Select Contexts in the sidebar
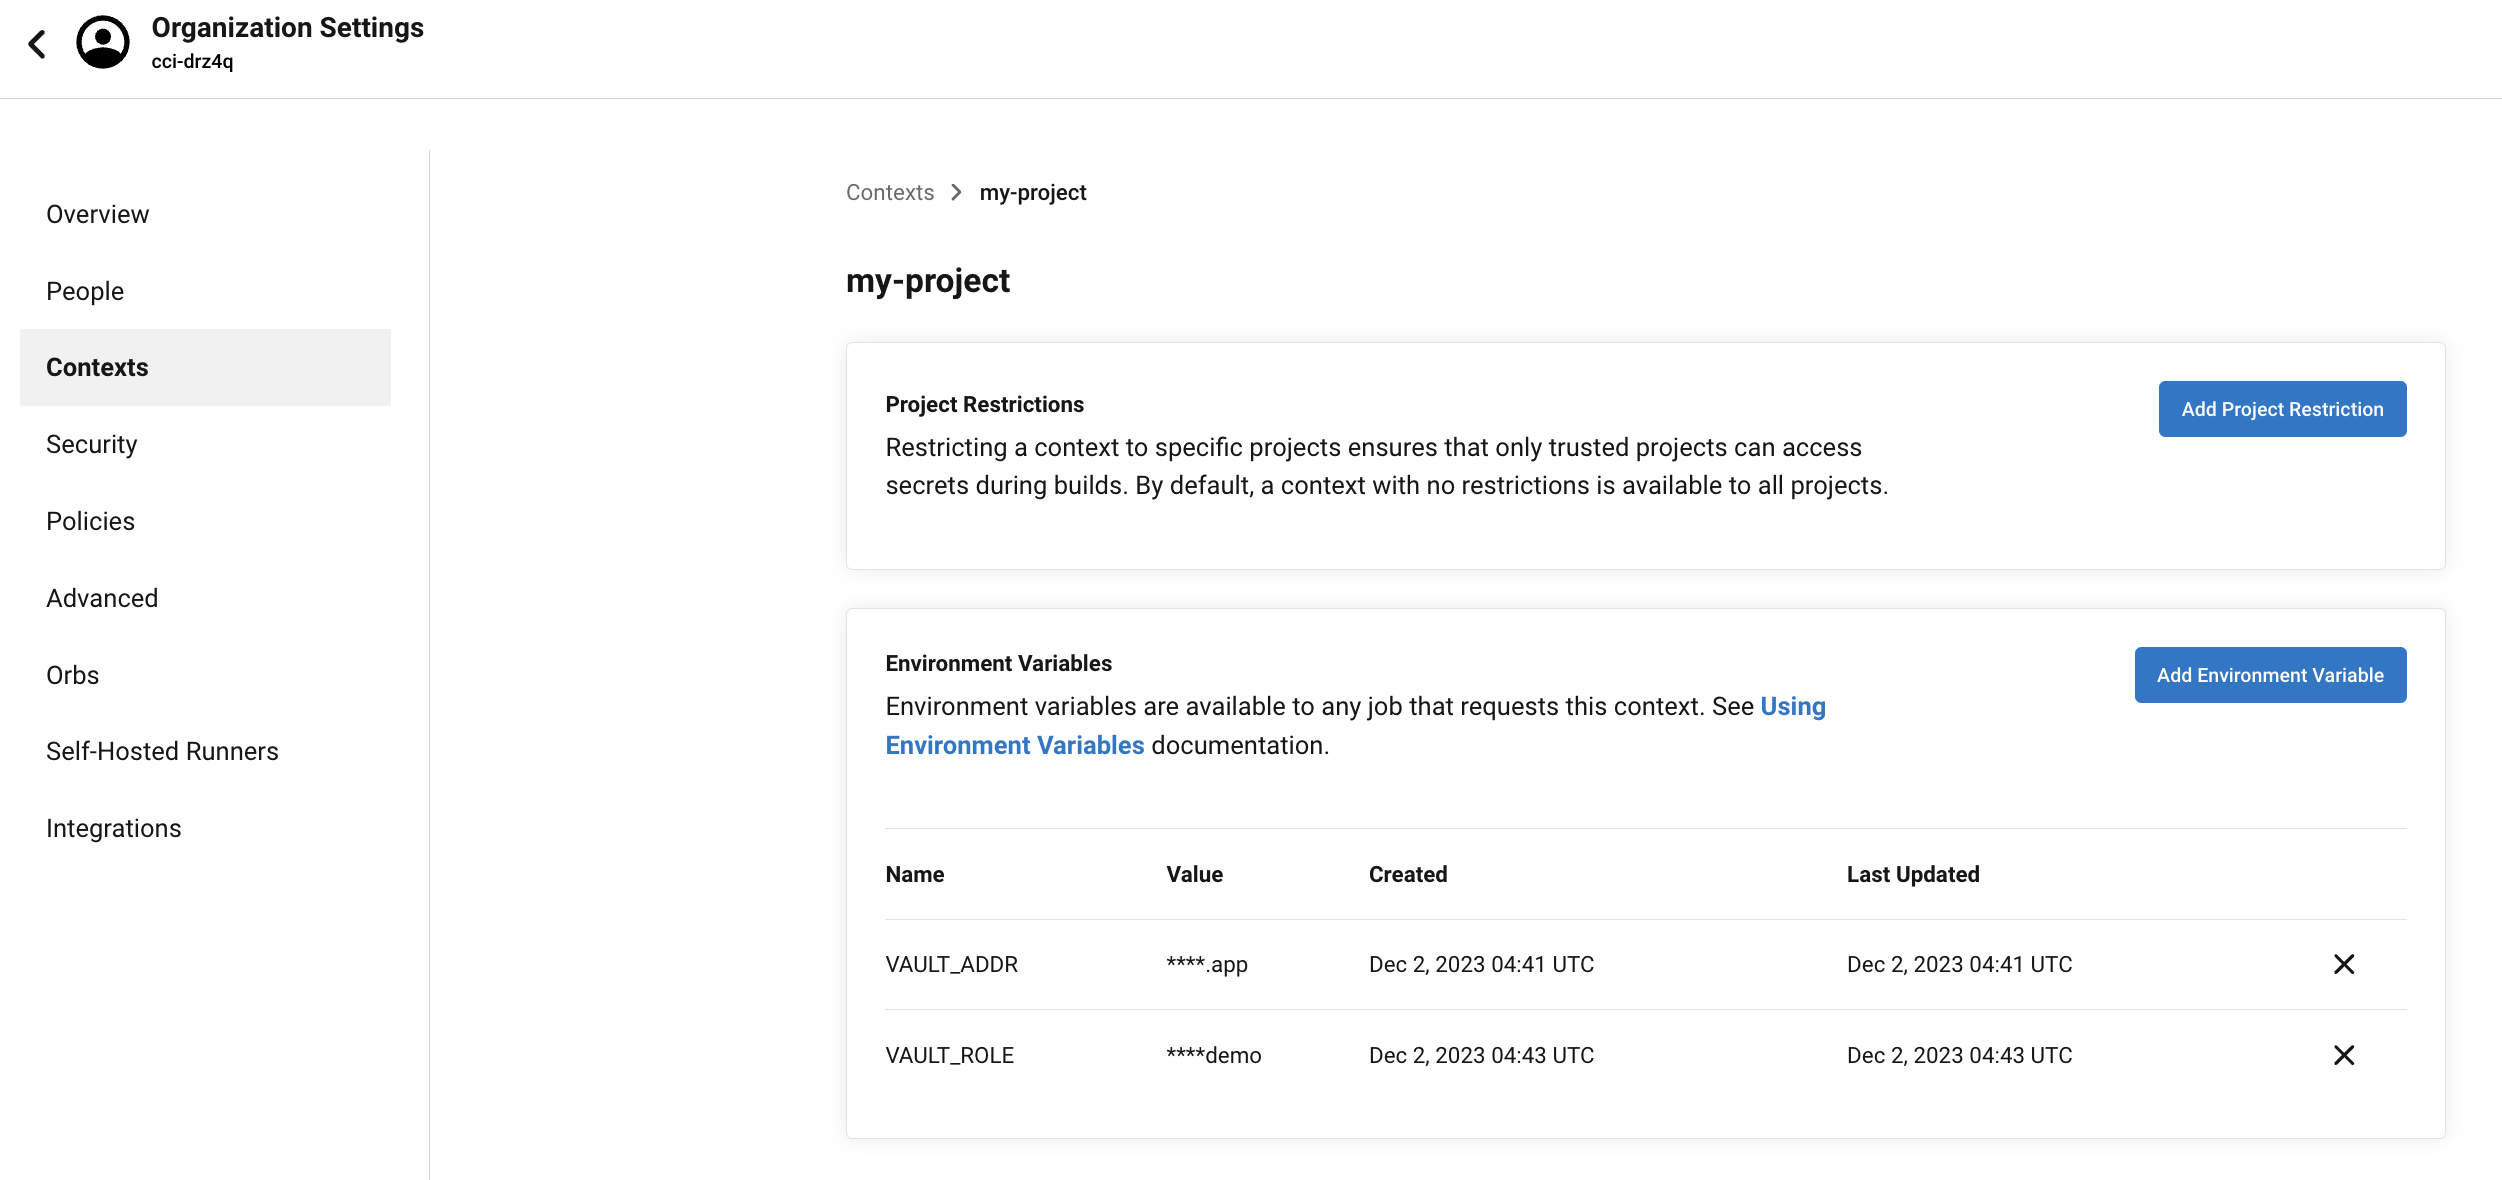This screenshot has height=1180, width=2502. click(97, 367)
